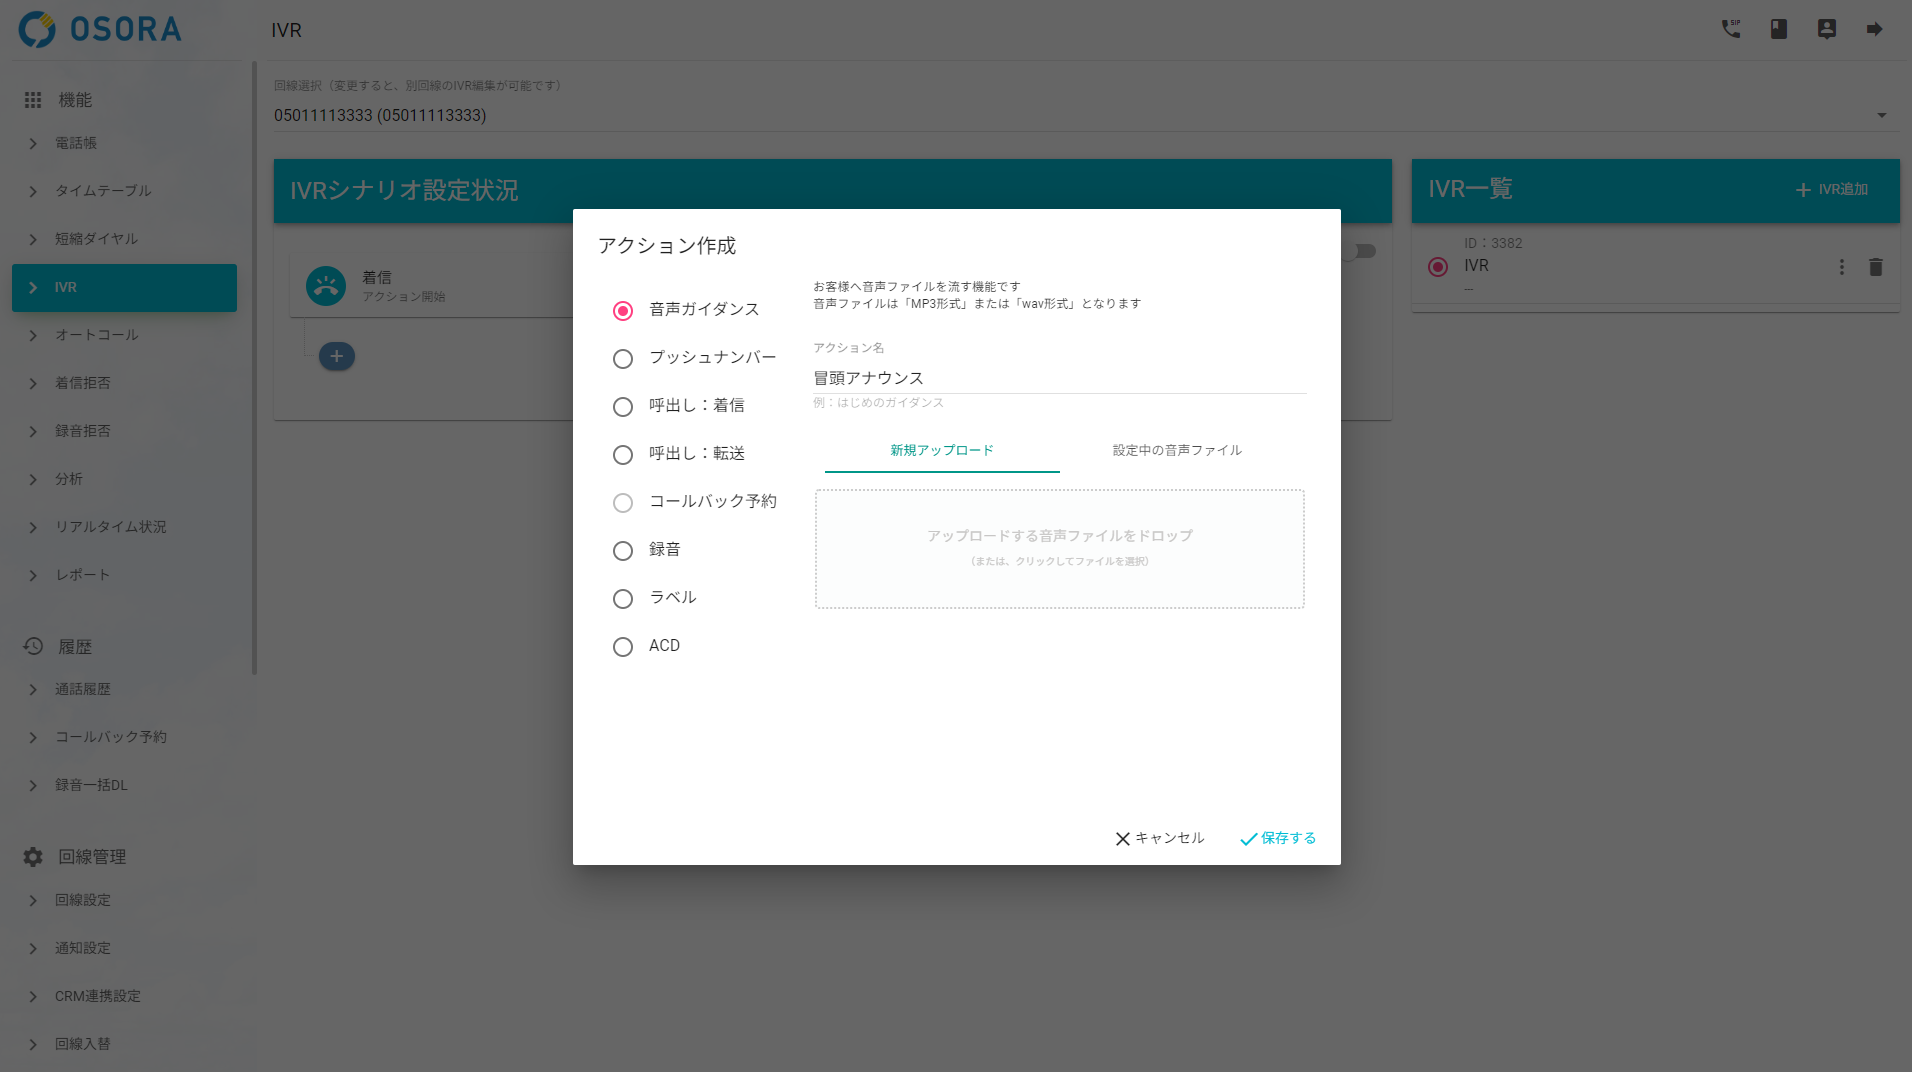Switch to the 設定中の音声ファイル tab

click(1177, 451)
